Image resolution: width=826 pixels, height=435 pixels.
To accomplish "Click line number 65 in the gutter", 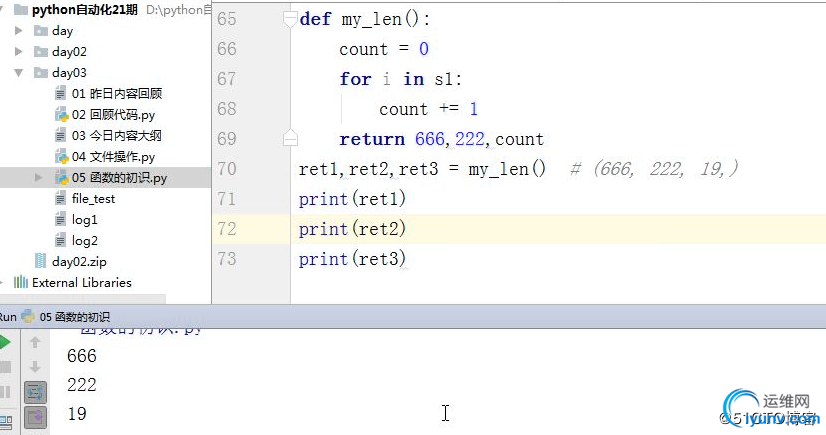I will point(227,19).
